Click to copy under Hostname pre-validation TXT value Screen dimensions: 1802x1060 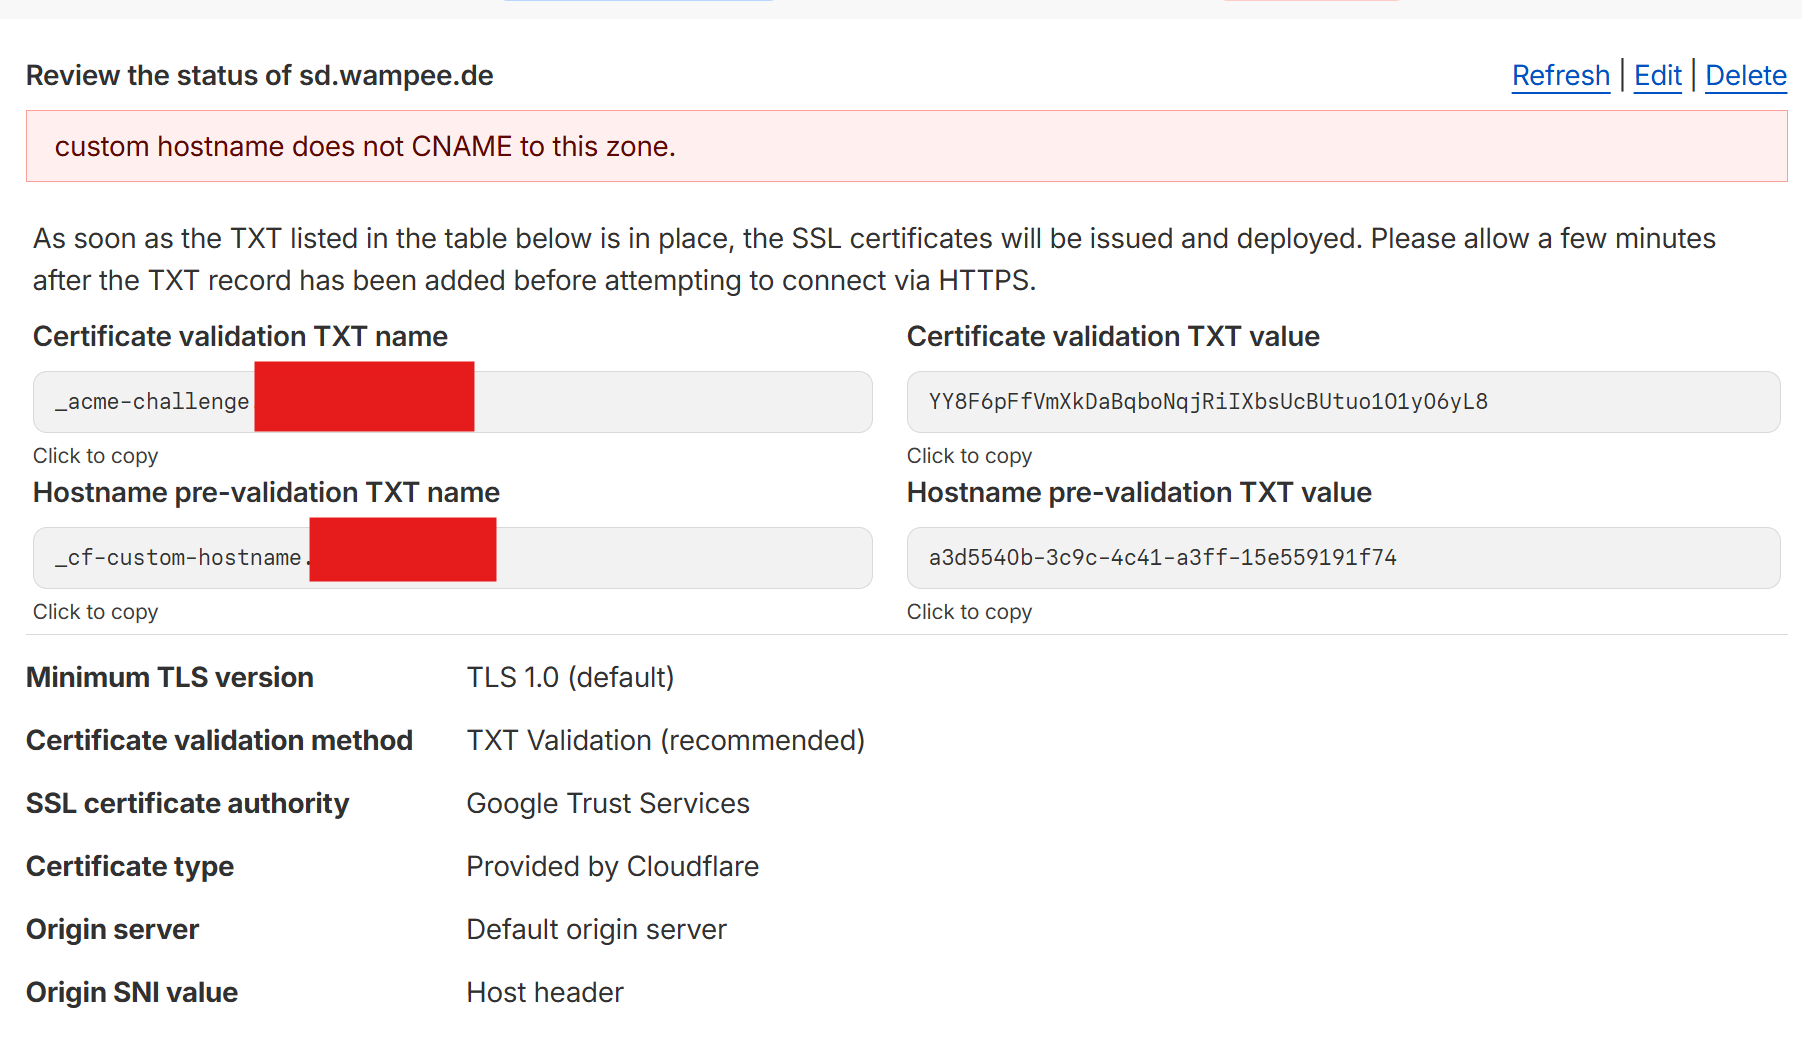point(969,612)
